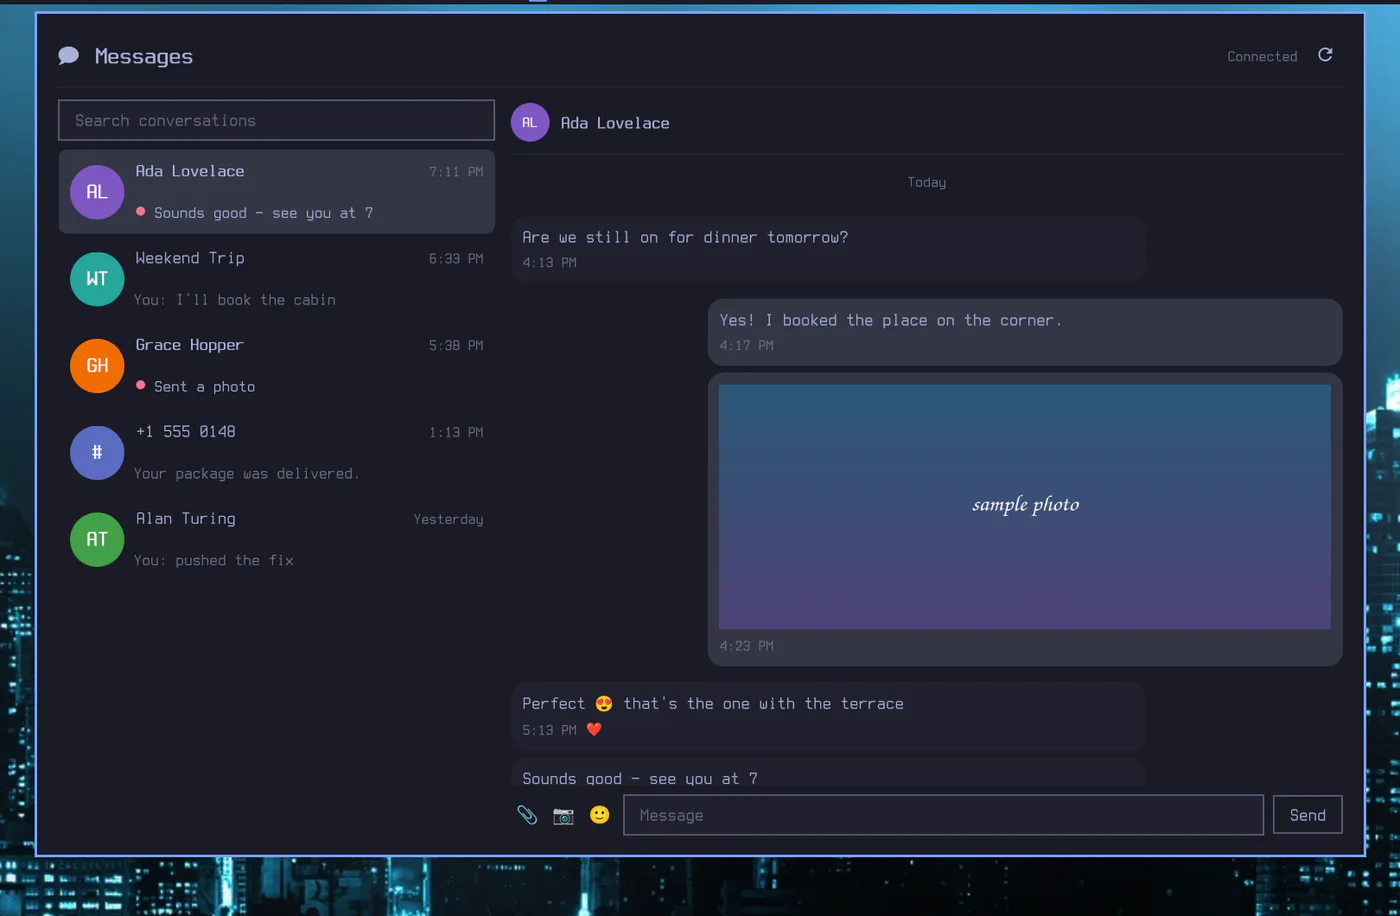Open the sample photo image

[1025, 506]
